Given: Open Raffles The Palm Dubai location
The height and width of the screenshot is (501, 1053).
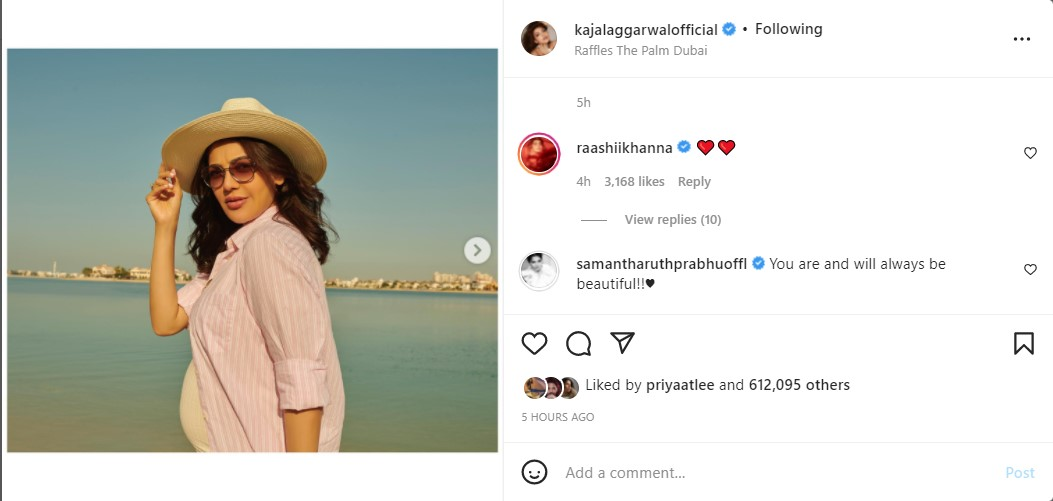Looking at the screenshot, I should click(641, 50).
